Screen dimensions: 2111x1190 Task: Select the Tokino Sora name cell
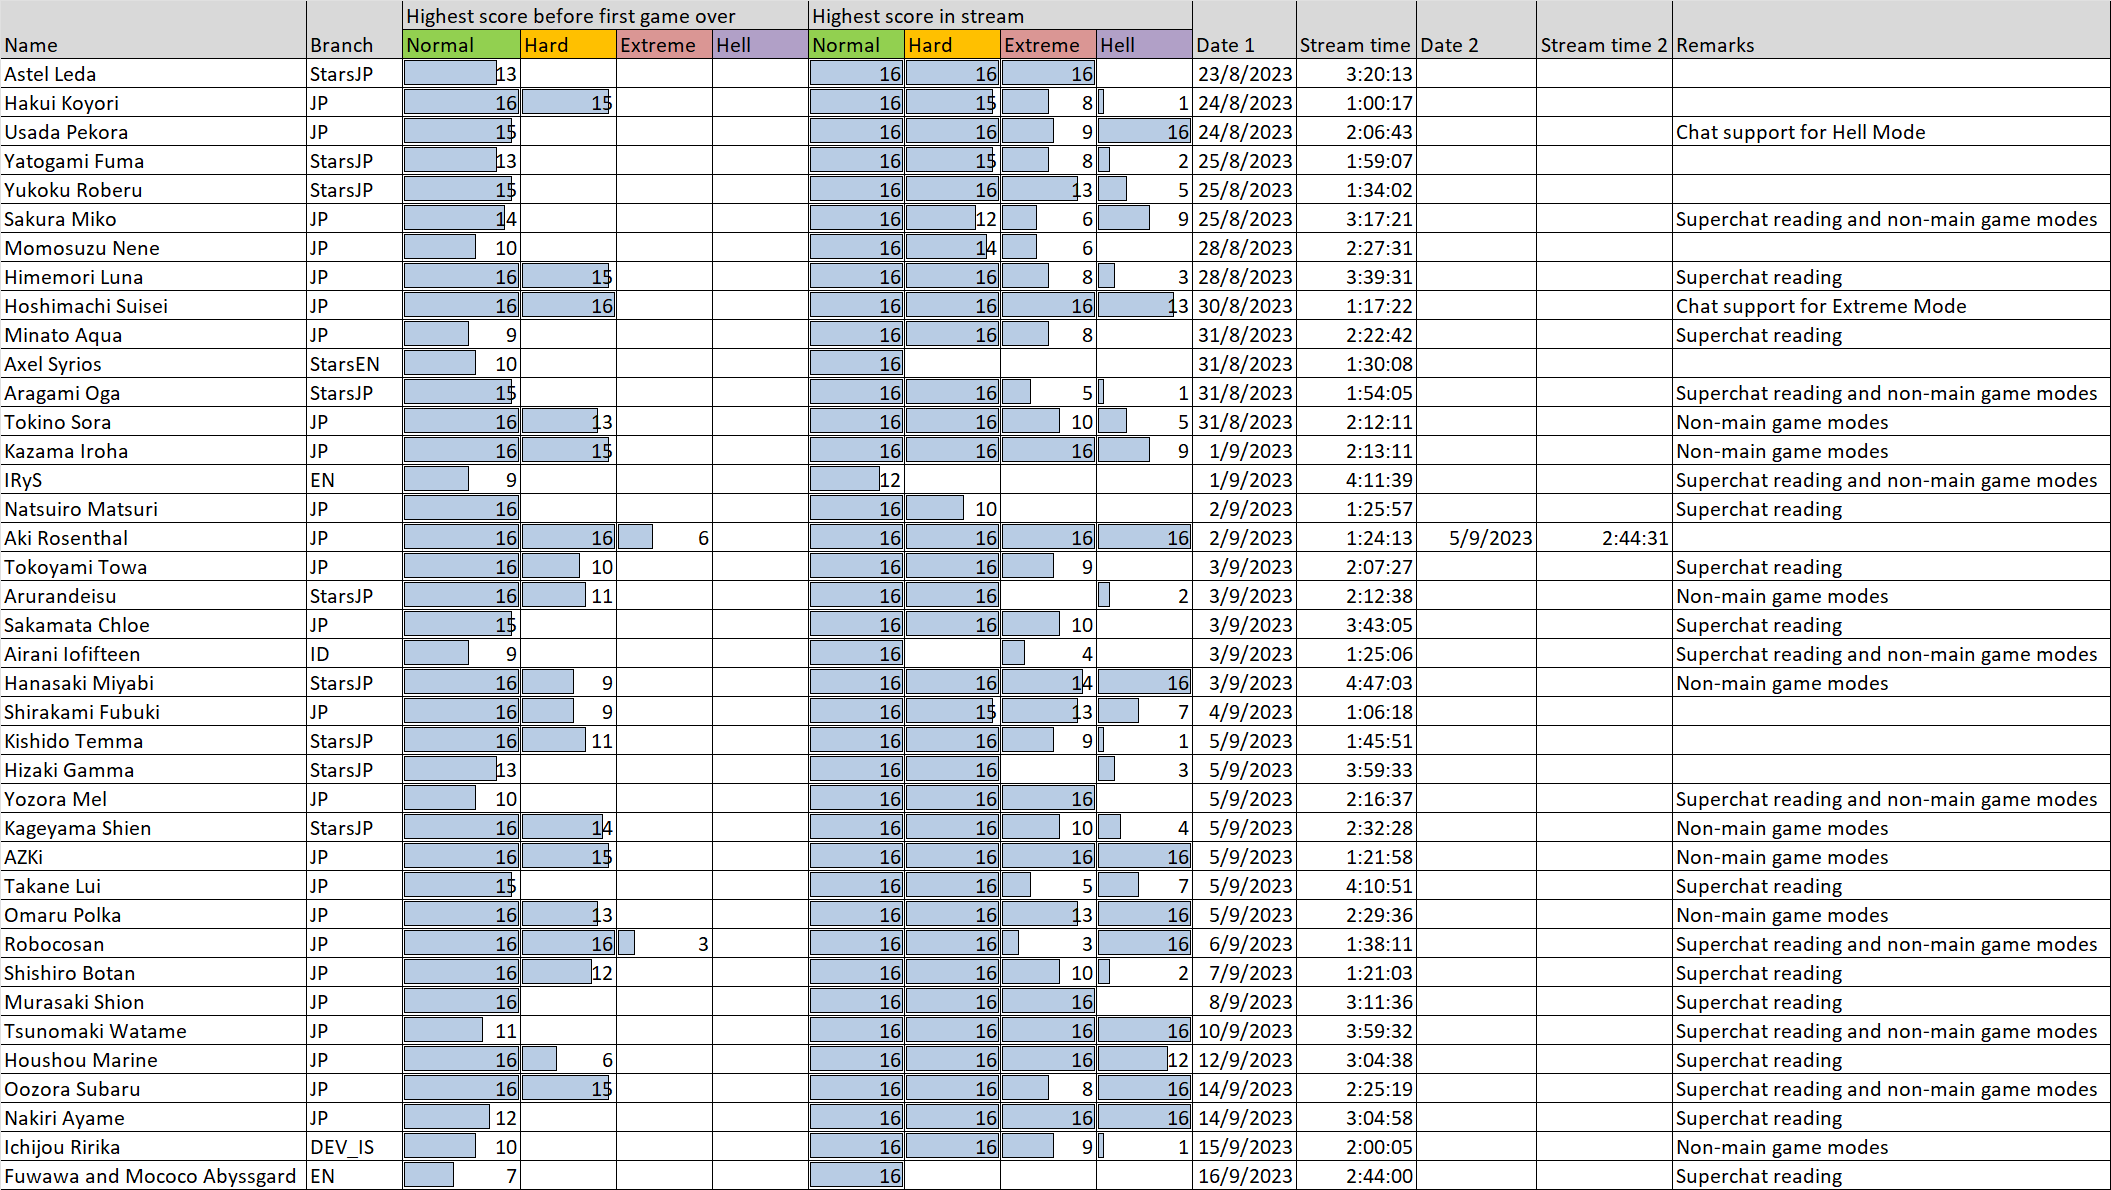pyautogui.click(x=153, y=422)
